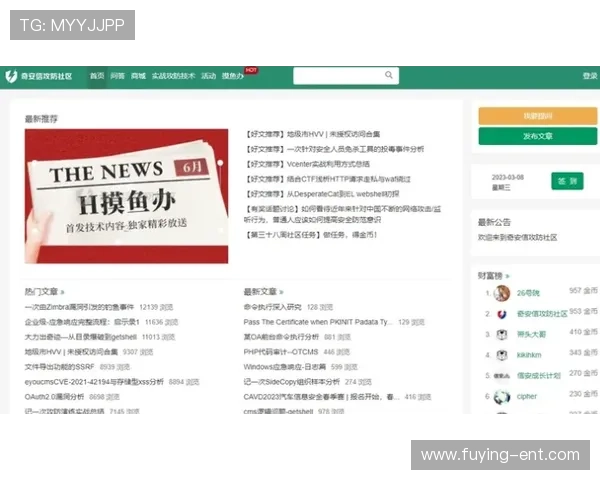Go to 首页 tab in navigation

point(97,76)
